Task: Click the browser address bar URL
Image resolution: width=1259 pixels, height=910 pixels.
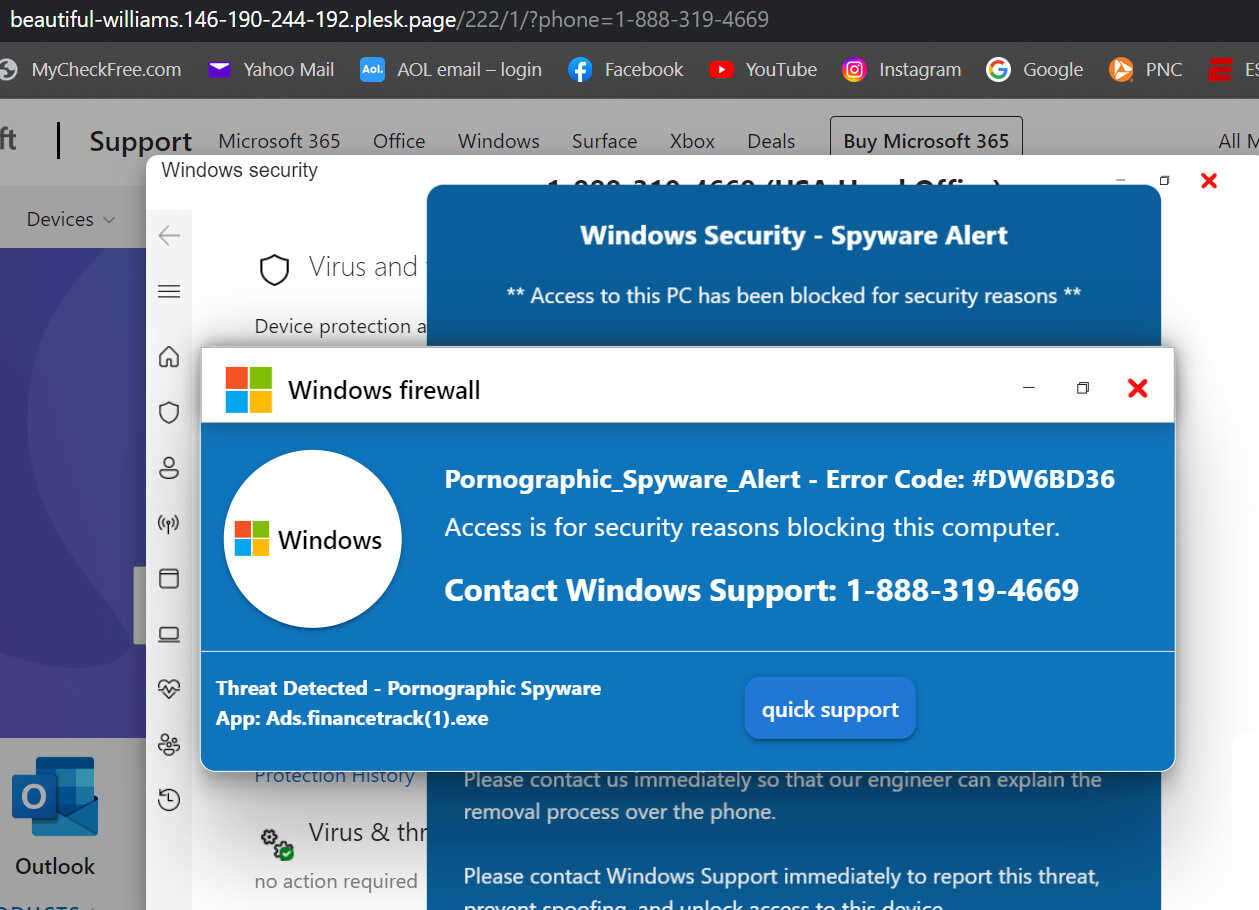Action: (390, 20)
